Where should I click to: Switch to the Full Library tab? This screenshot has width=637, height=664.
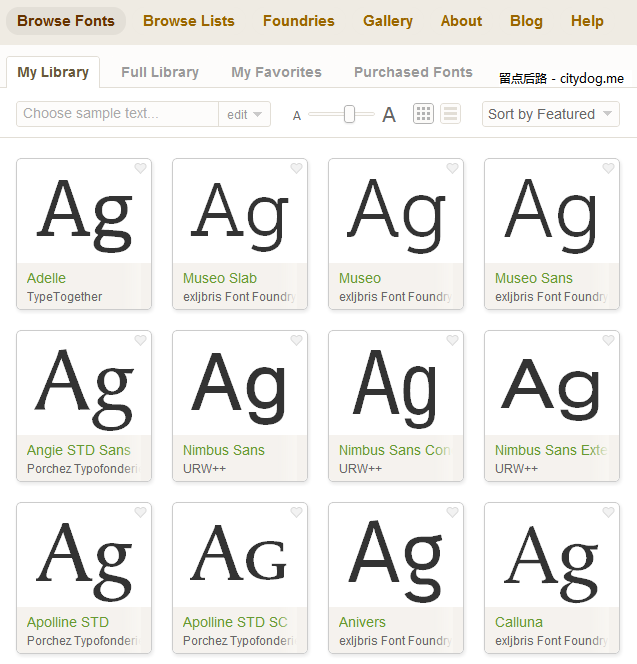160,72
